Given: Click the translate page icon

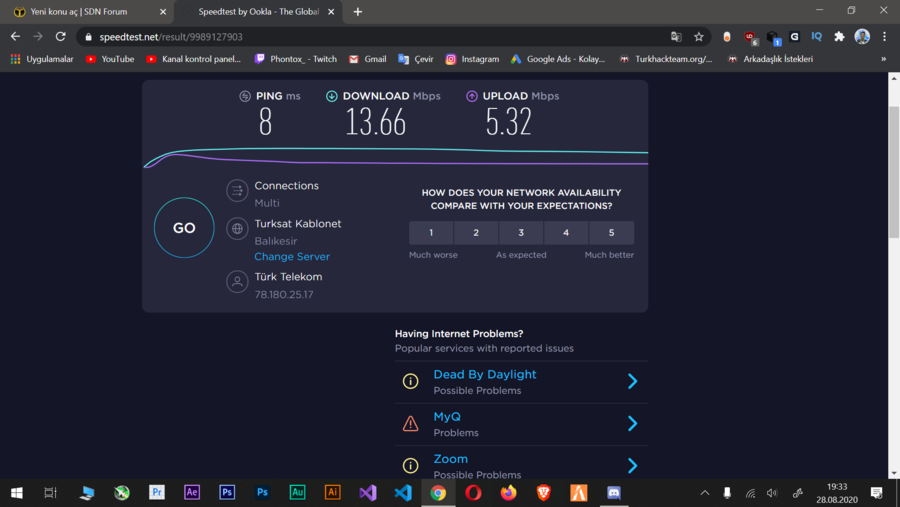Looking at the screenshot, I should pyautogui.click(x=676, y=37).
